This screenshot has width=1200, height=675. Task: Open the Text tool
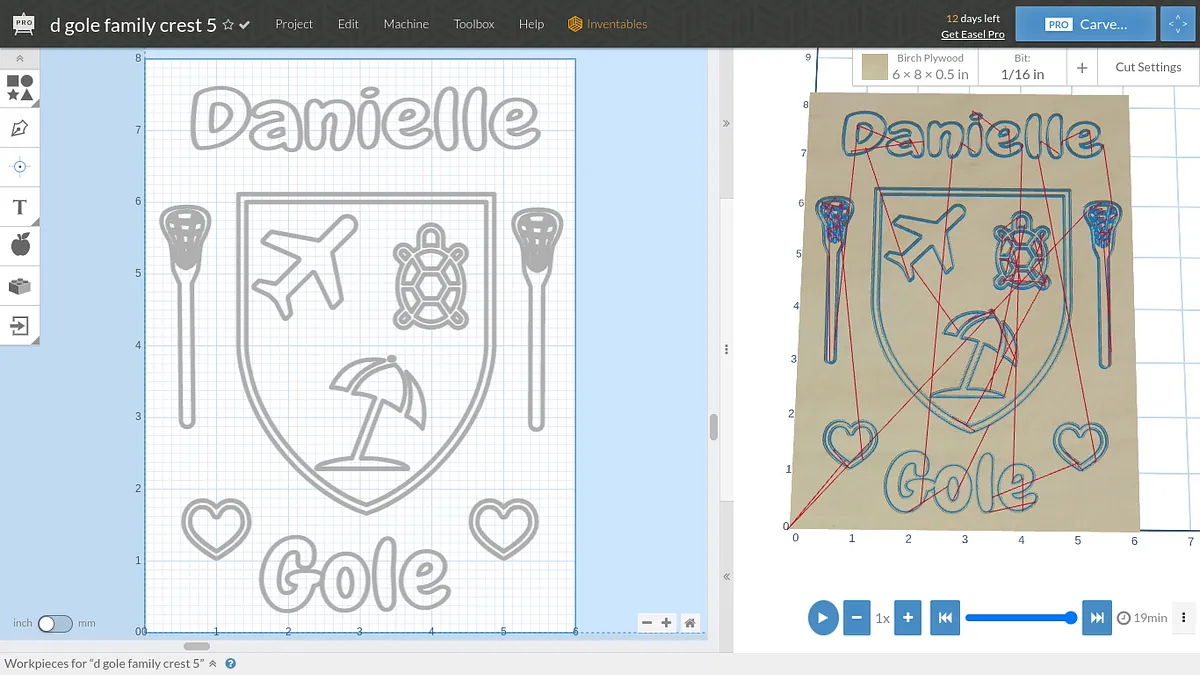[x=20, y=207]
